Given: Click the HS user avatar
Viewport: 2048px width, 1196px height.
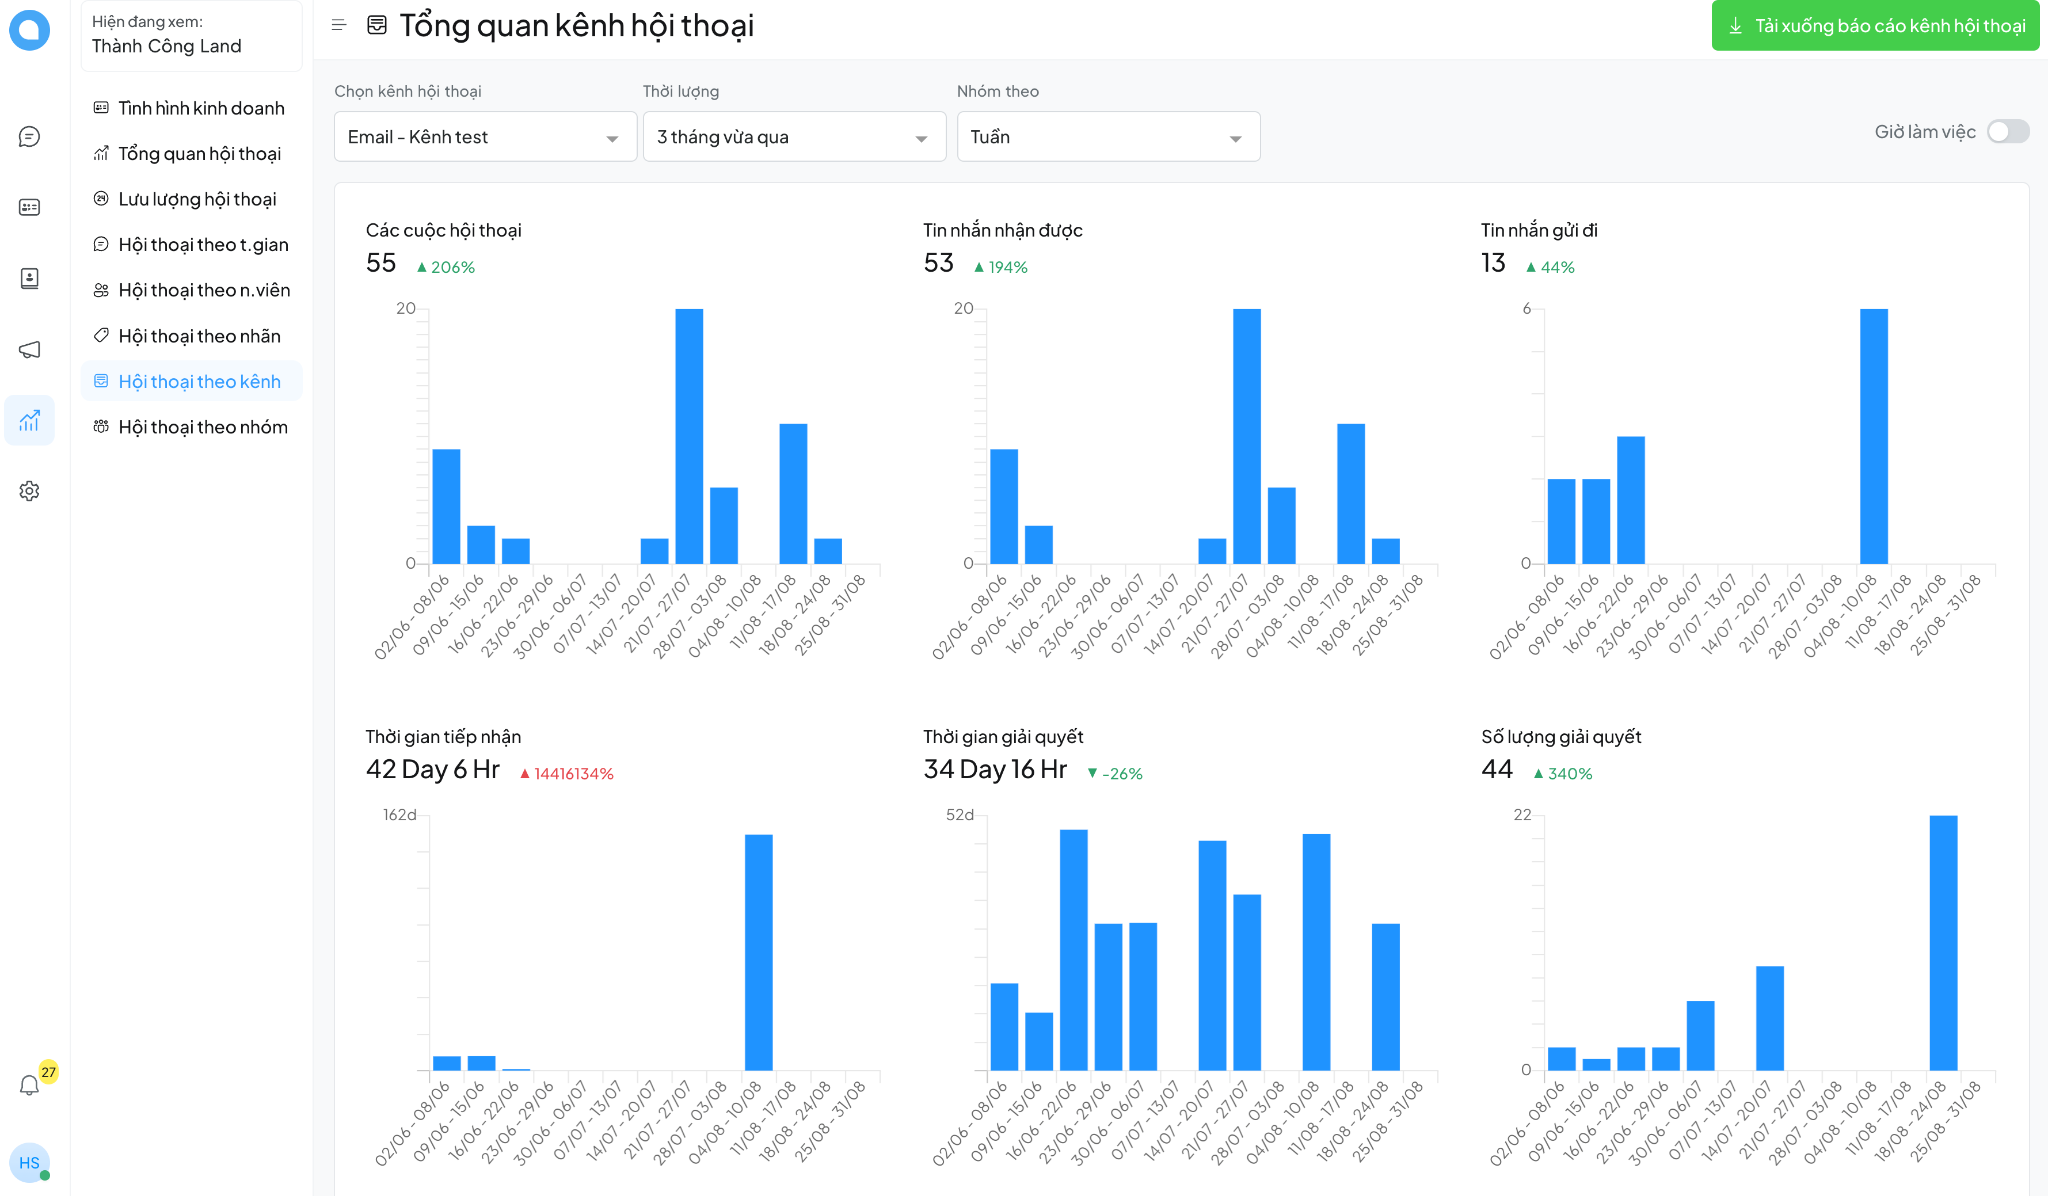Looking at the screenshot, I should click(29, 1163).
